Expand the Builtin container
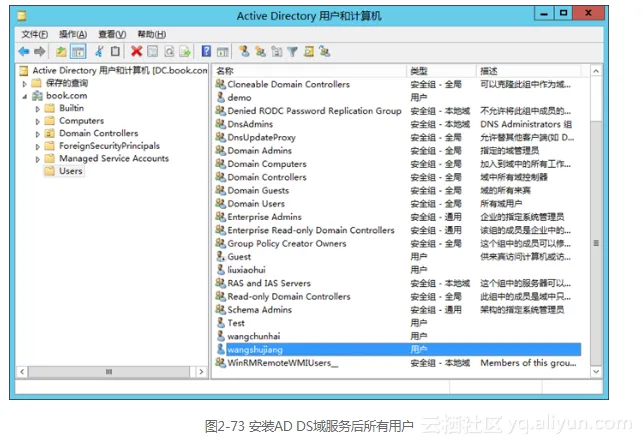Screen dimensions: 643x445 coord(38,109)
